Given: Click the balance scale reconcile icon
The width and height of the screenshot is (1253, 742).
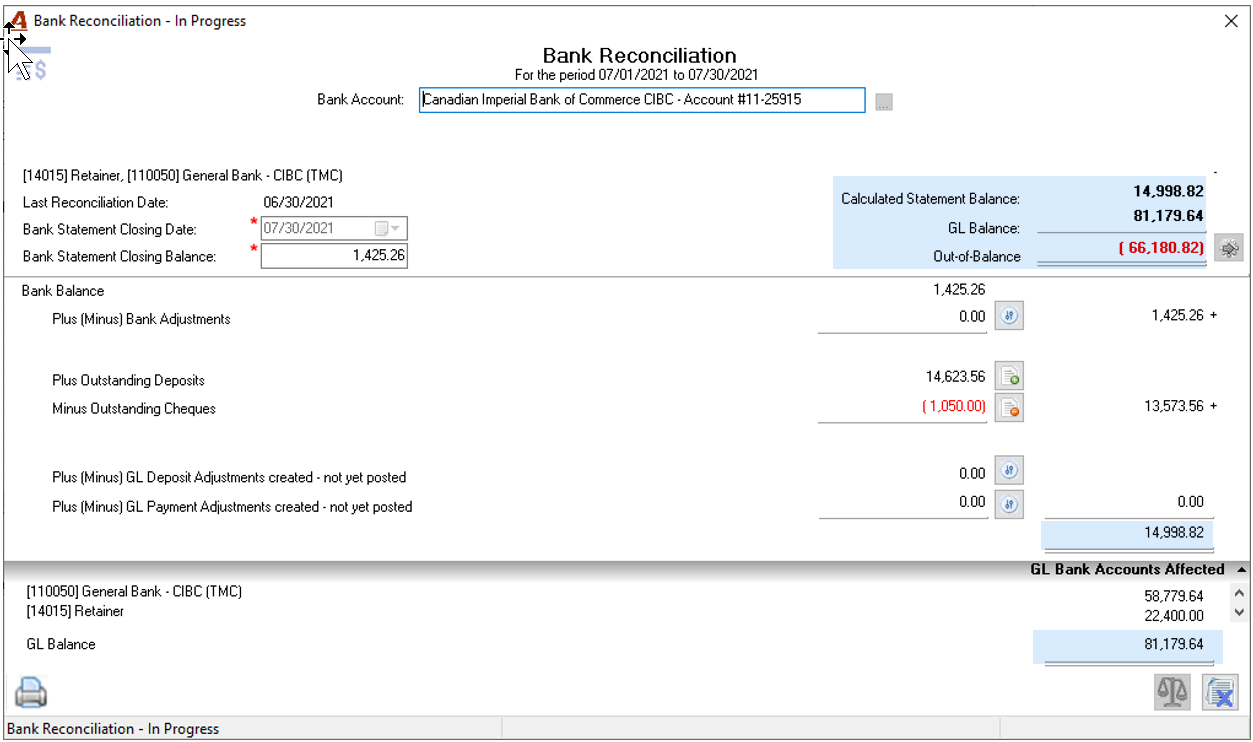Looking at the screenshot, I should click(1173, 692).
